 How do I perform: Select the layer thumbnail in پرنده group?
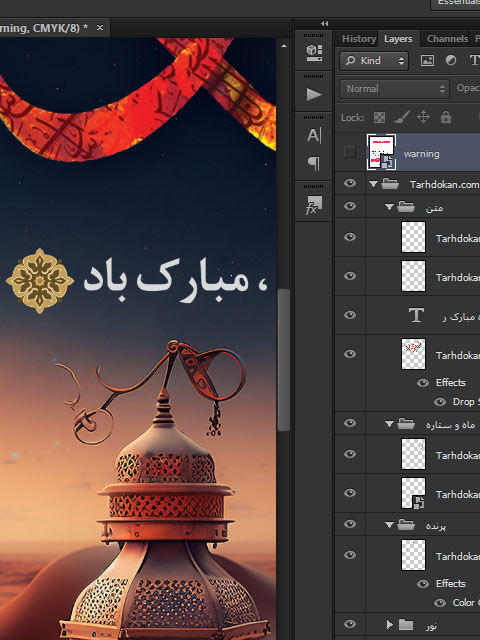pos(413,555)
